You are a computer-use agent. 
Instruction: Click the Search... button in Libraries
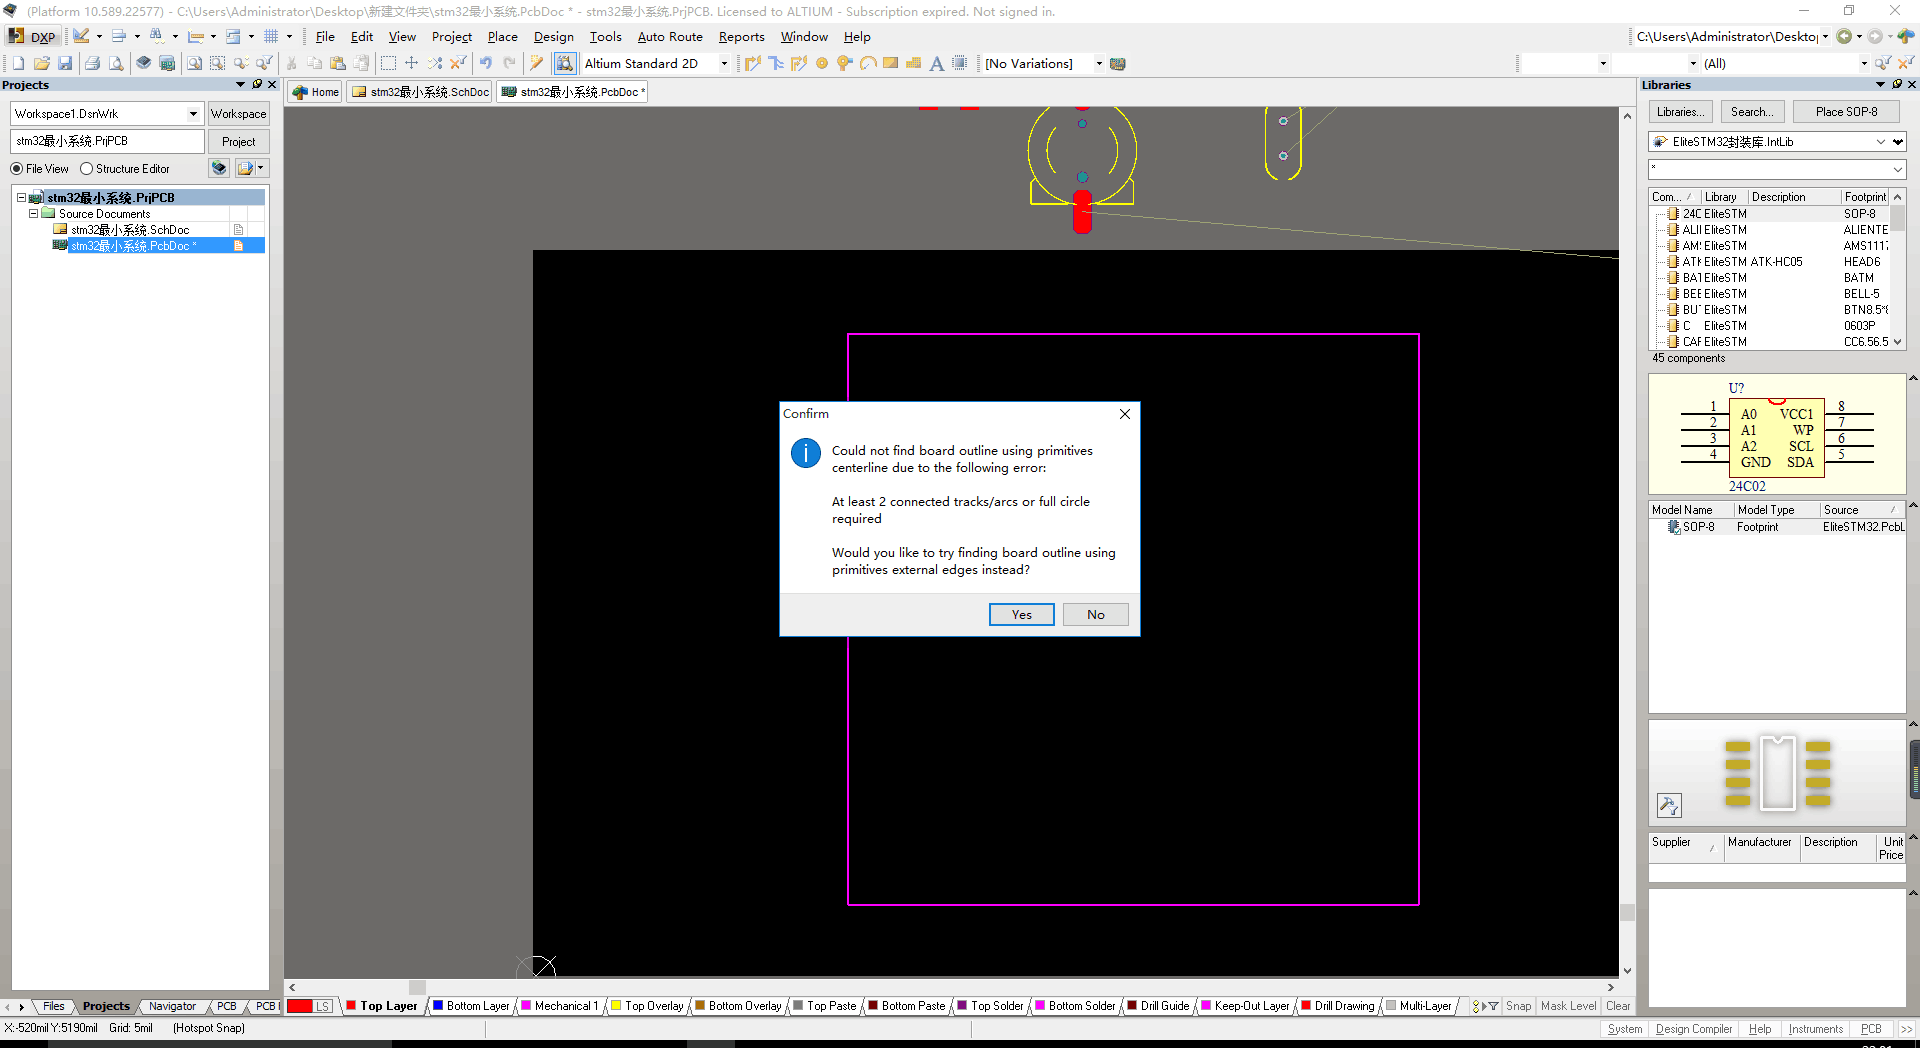(x=1752, y=112)
